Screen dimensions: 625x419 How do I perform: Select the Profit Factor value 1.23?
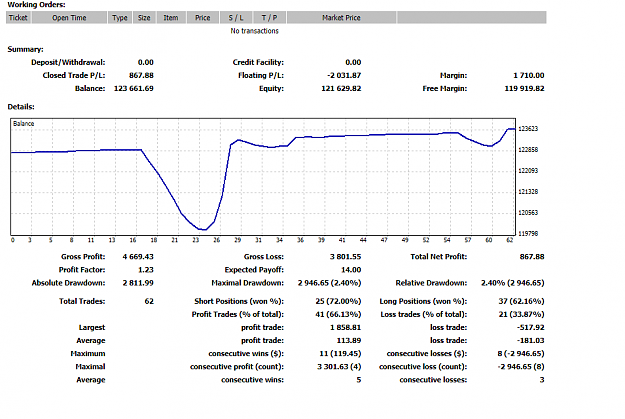[146, 270]
